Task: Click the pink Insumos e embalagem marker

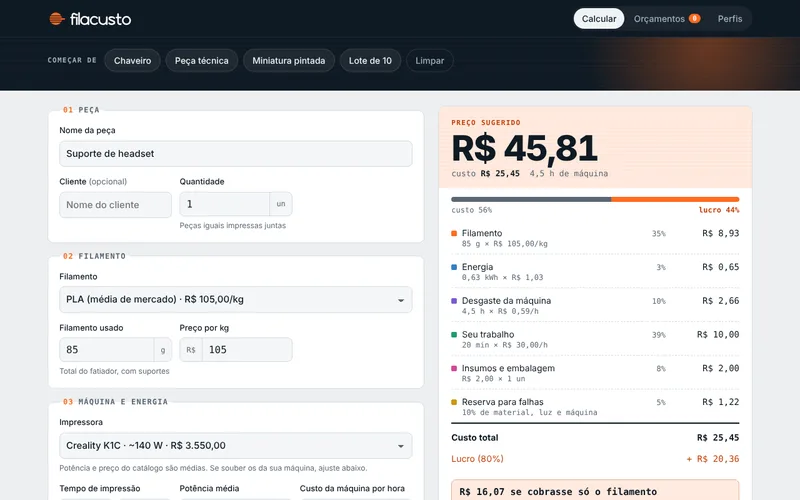Action: click(x=454, y=368)
